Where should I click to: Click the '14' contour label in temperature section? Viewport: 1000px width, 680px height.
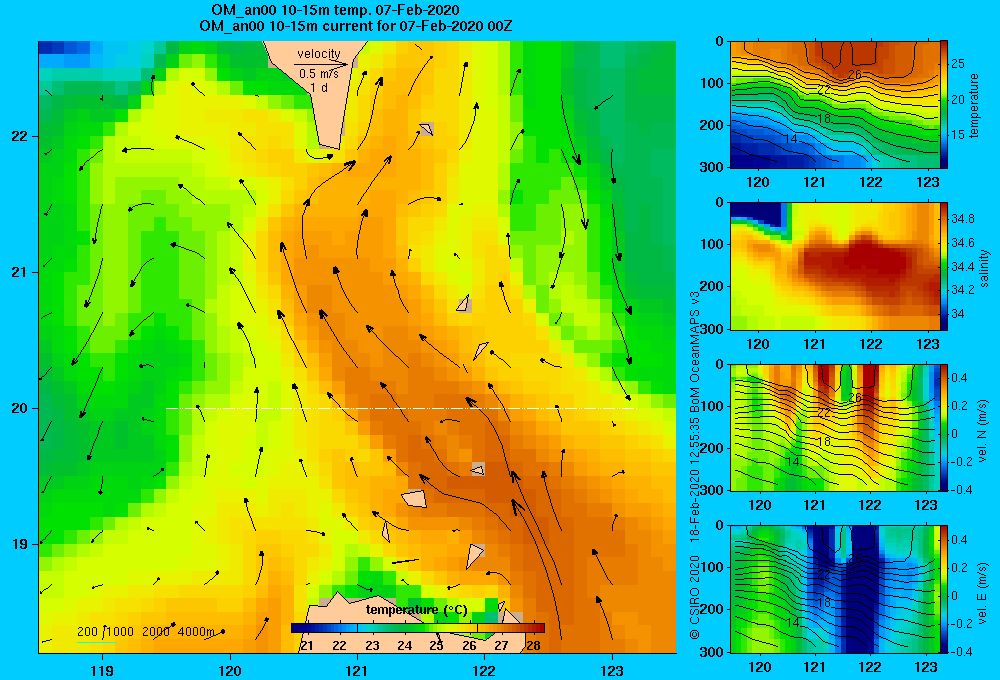pyautogui.click(x=790, y=138)
